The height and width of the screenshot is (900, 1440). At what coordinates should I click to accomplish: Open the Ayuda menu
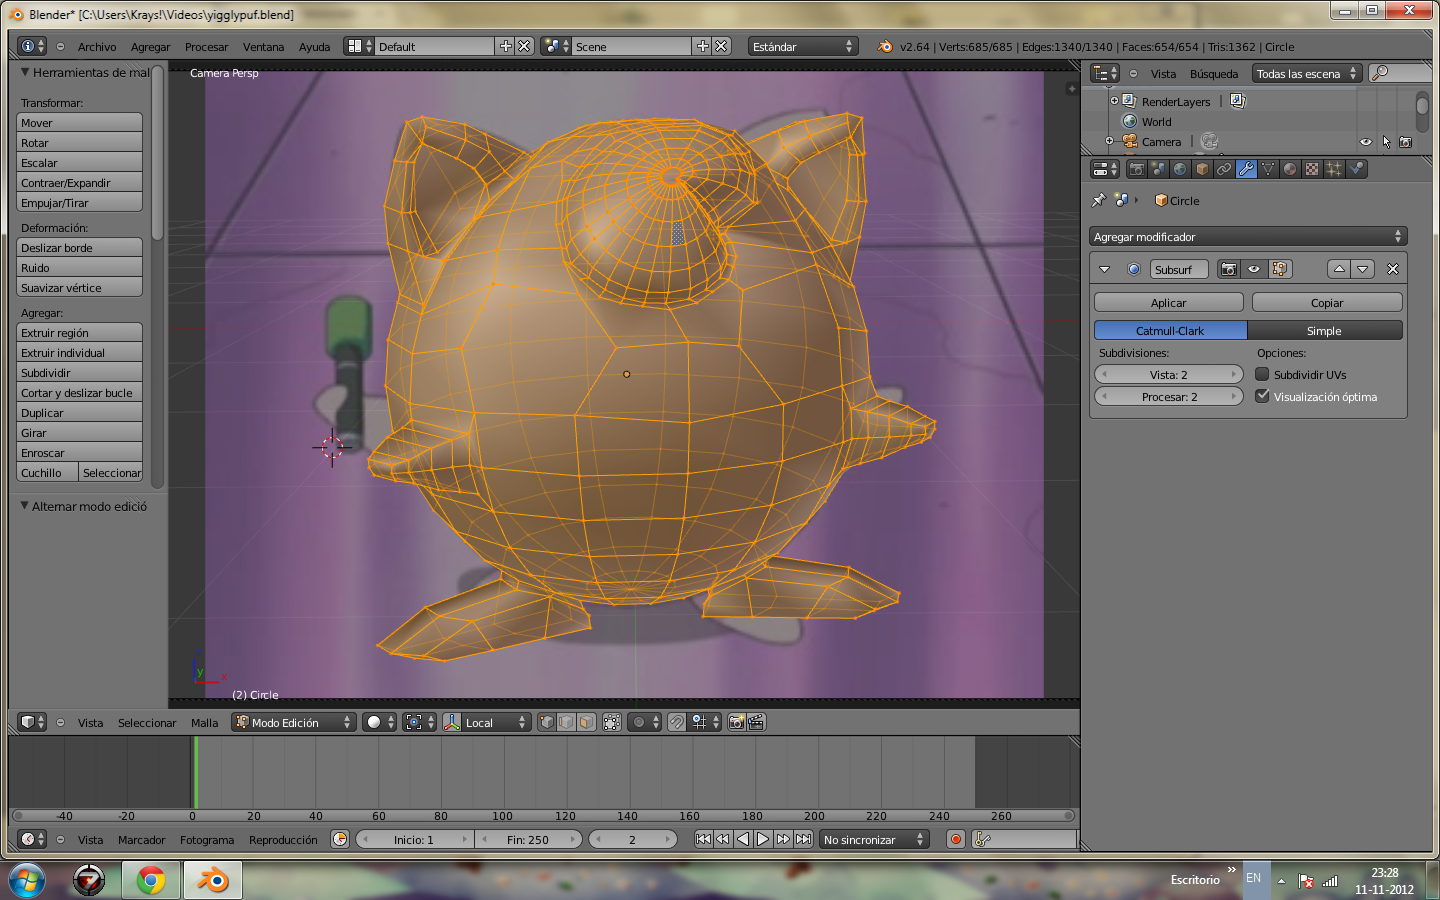(x=314, y=46)
